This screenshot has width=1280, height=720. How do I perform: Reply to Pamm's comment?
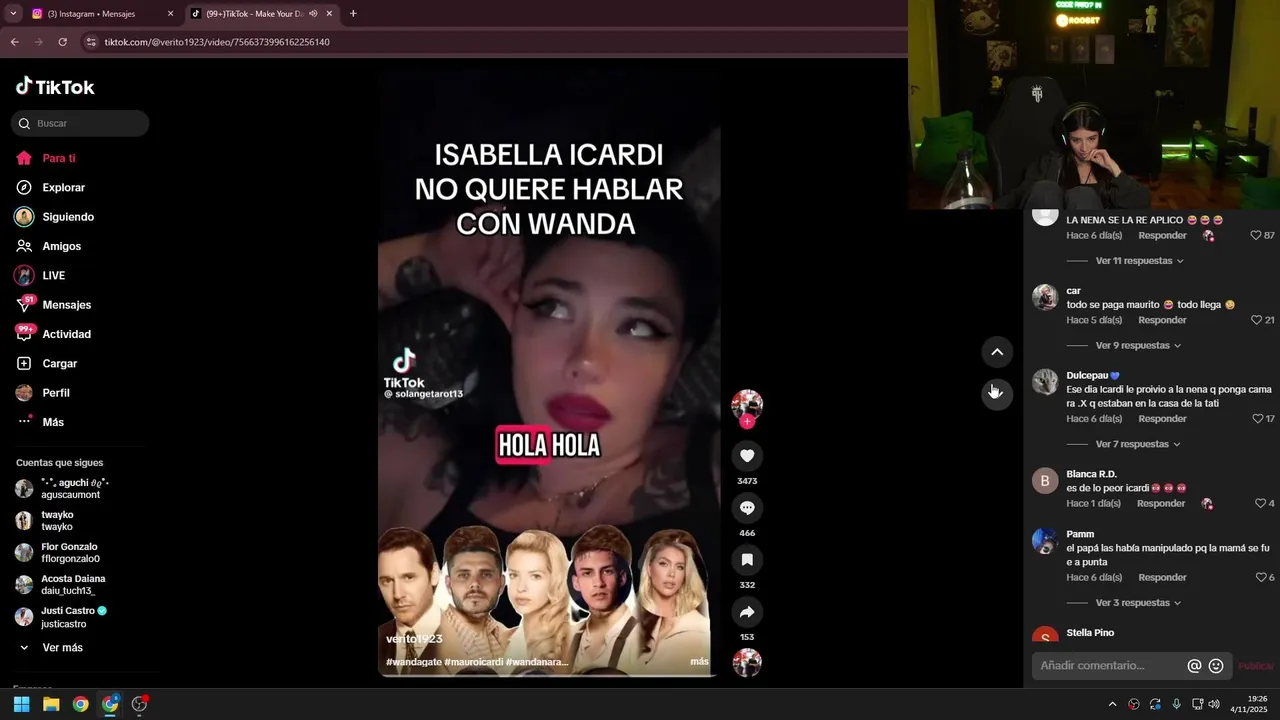(x=1162, y=578)
